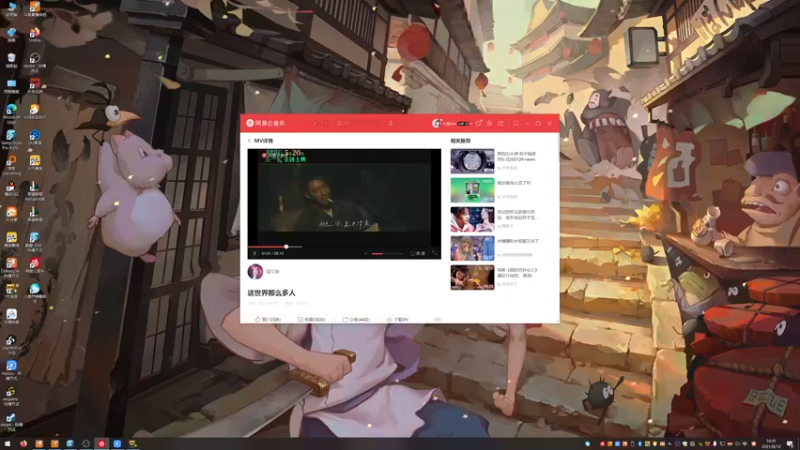
Task: Open the user profile avatar in title bar
Action: (436, 123)
